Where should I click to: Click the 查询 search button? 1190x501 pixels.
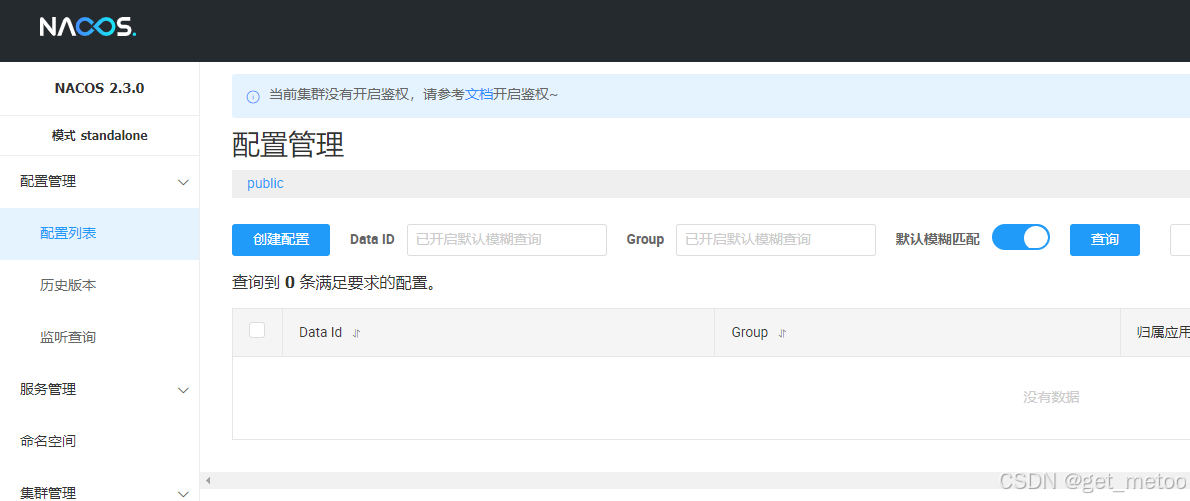[x=1104, y=240]
